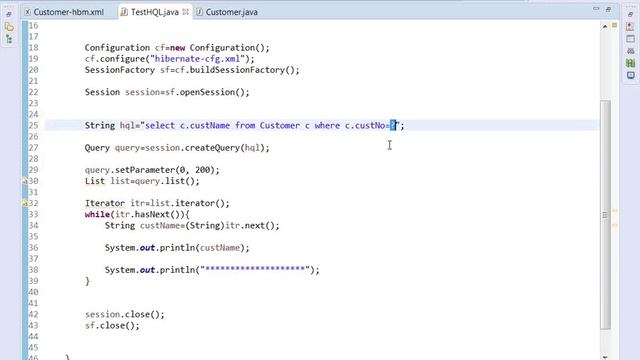This screenshot has width=640, height=360.
Task: Open the portrait-like icon in right trim
Action: (630, 27)
